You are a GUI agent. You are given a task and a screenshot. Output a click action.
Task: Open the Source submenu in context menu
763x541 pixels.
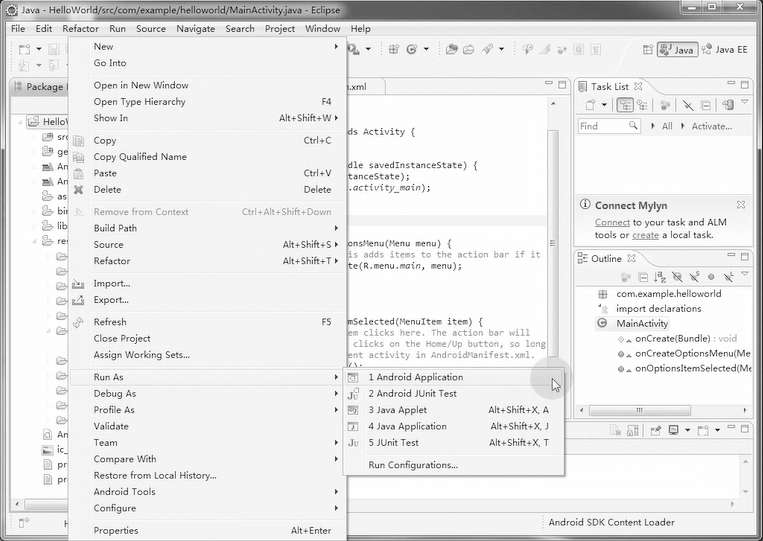click(207, 245)
